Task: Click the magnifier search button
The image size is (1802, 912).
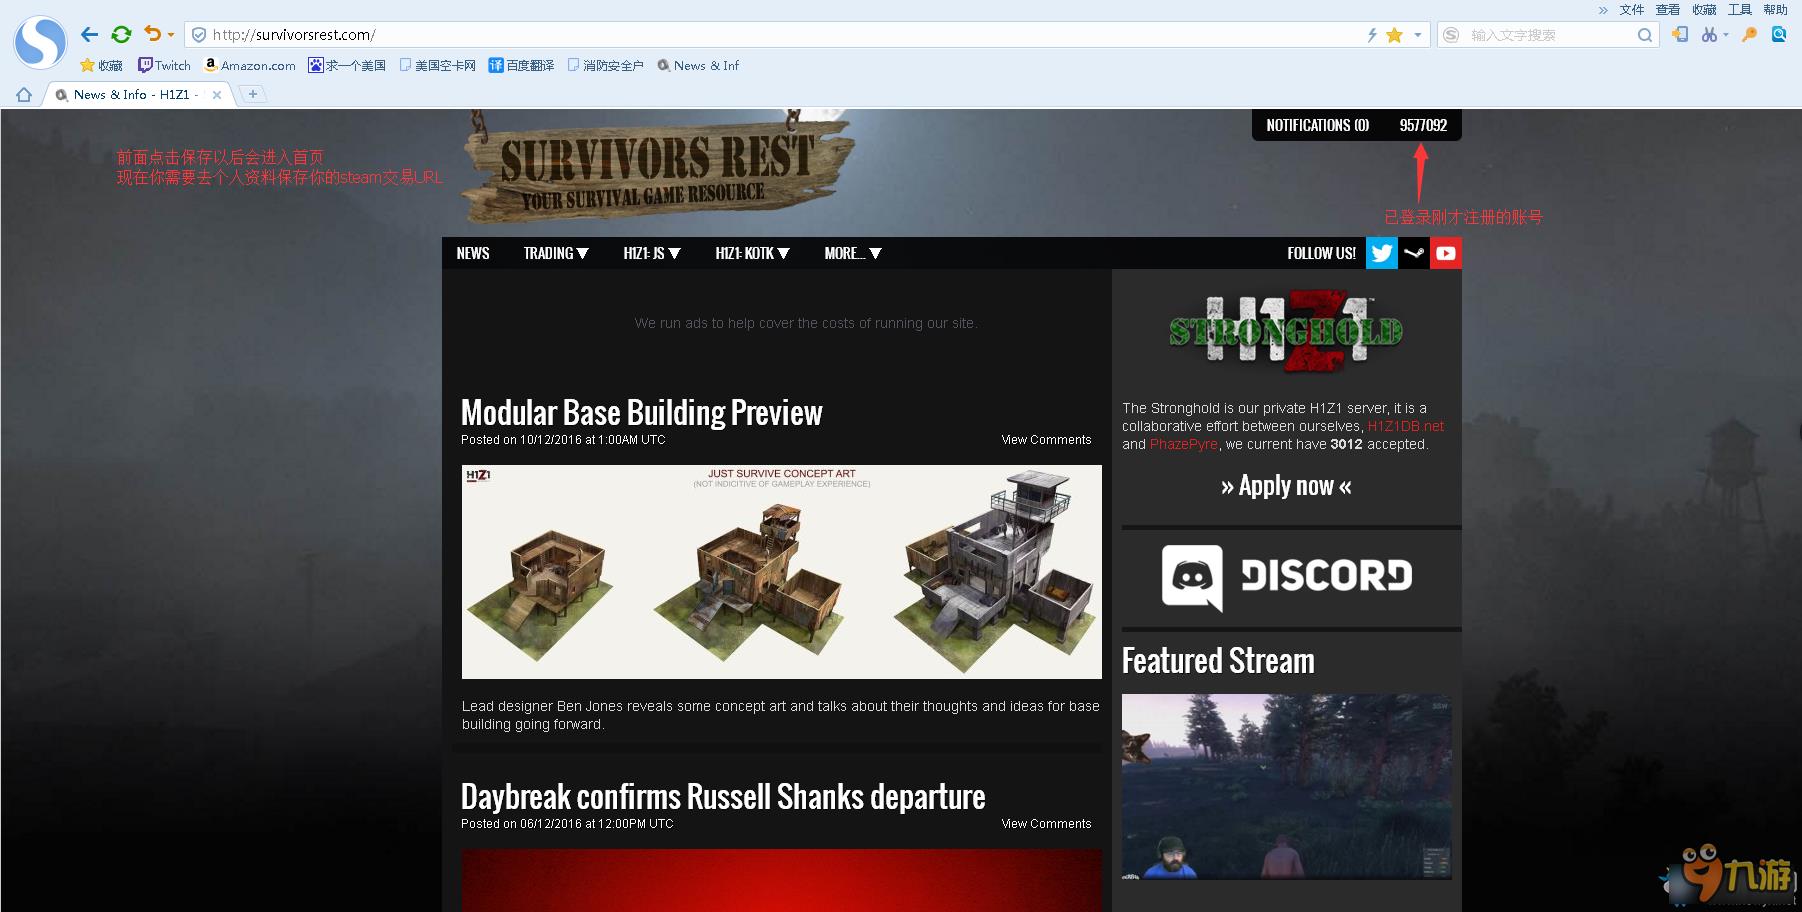Action: click(1645, 35)
